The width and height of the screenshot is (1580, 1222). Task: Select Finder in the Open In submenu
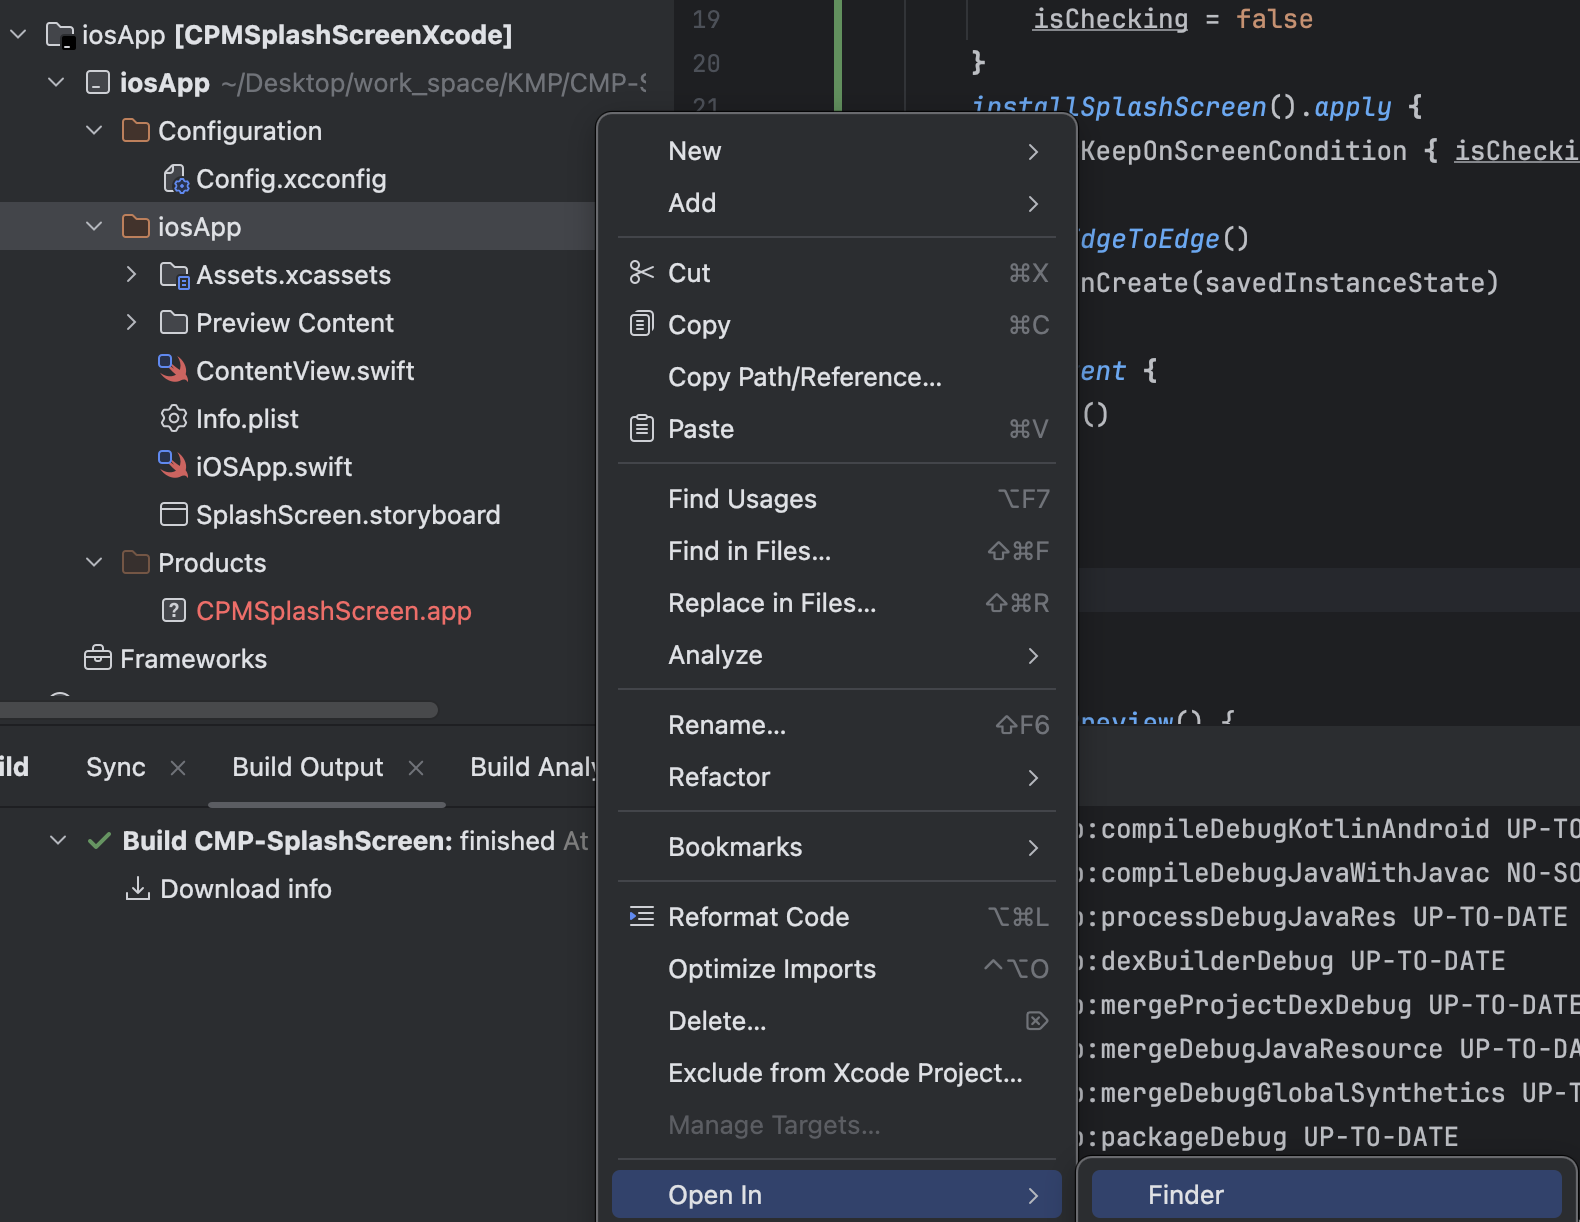coord(1185,1195)
